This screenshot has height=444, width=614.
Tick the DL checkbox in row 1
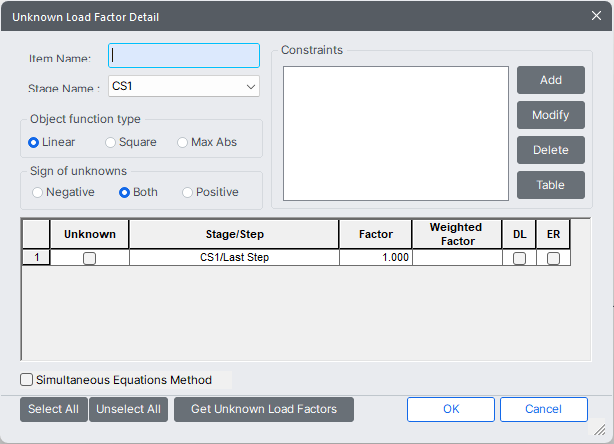click(519, 258)
